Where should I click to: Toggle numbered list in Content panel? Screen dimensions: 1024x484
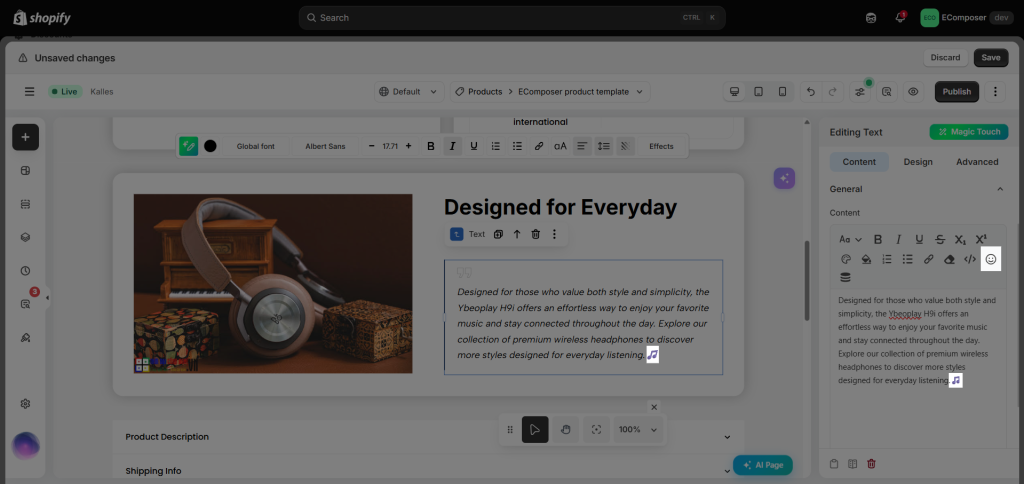tap(887, 259)
